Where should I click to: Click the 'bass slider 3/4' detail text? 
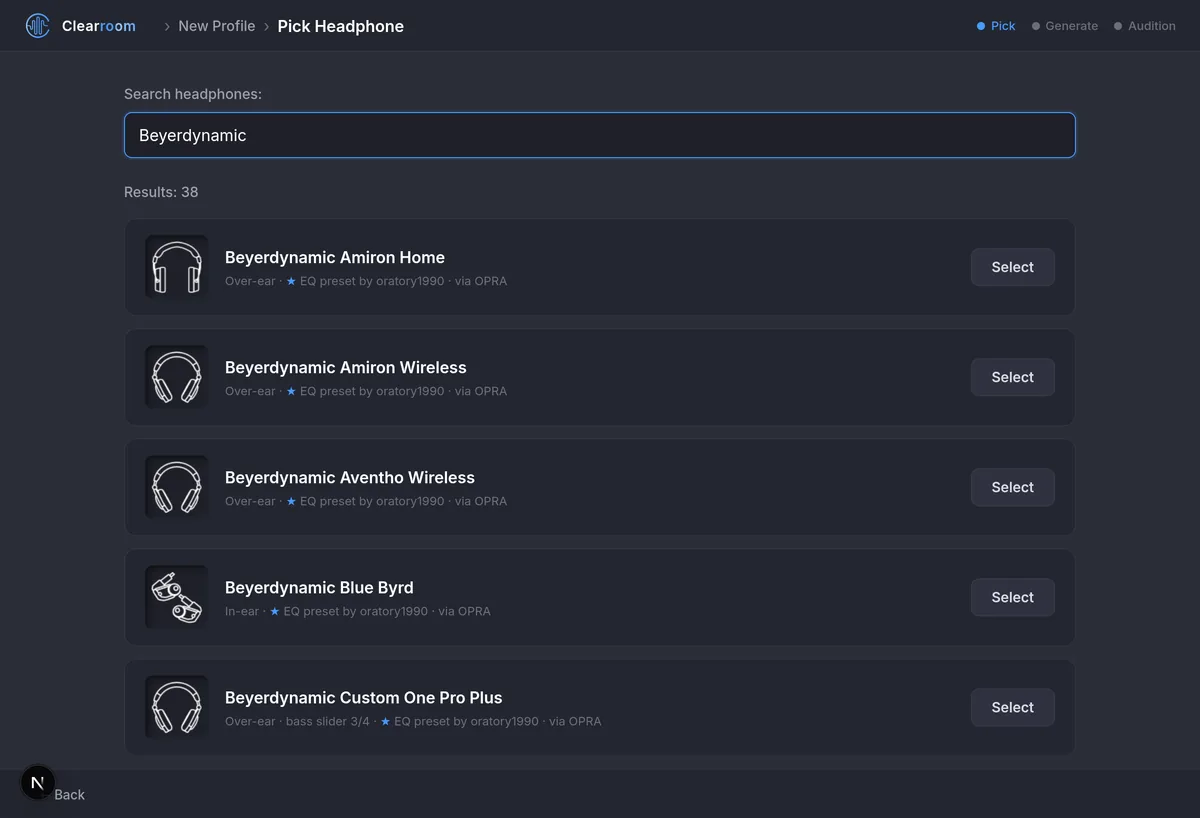(328, 721)
